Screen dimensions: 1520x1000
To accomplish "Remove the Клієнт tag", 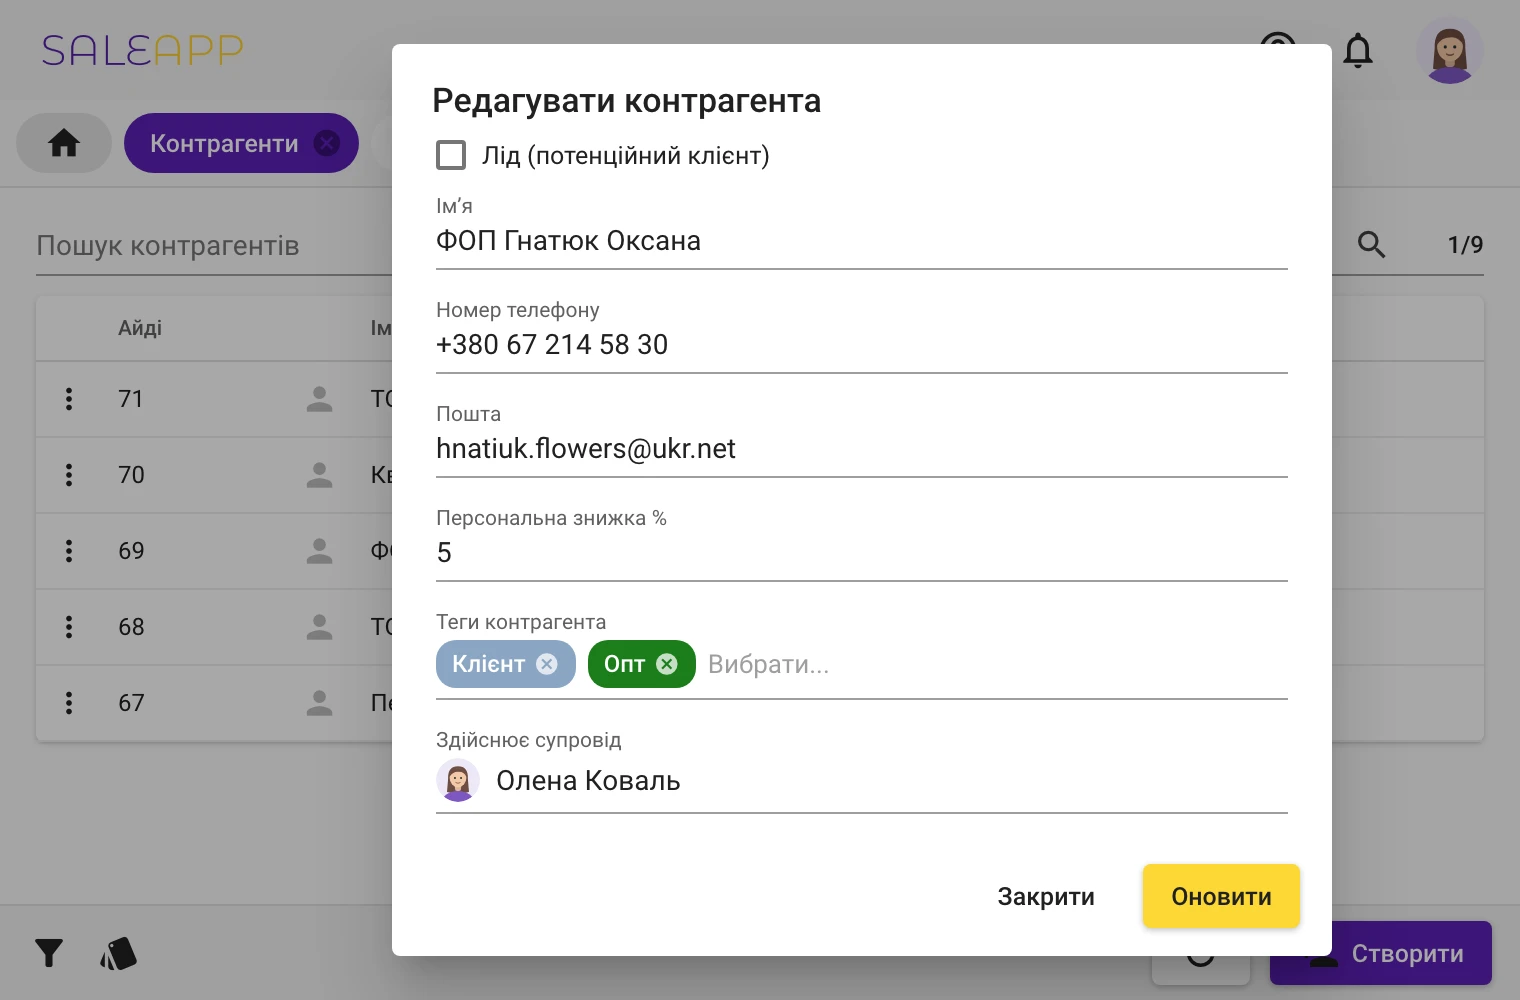I will tap(547, 664).
